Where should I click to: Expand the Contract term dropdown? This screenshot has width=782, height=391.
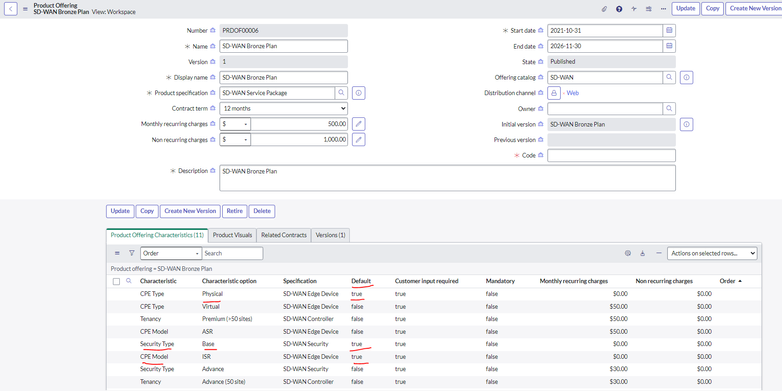point(283,109)
